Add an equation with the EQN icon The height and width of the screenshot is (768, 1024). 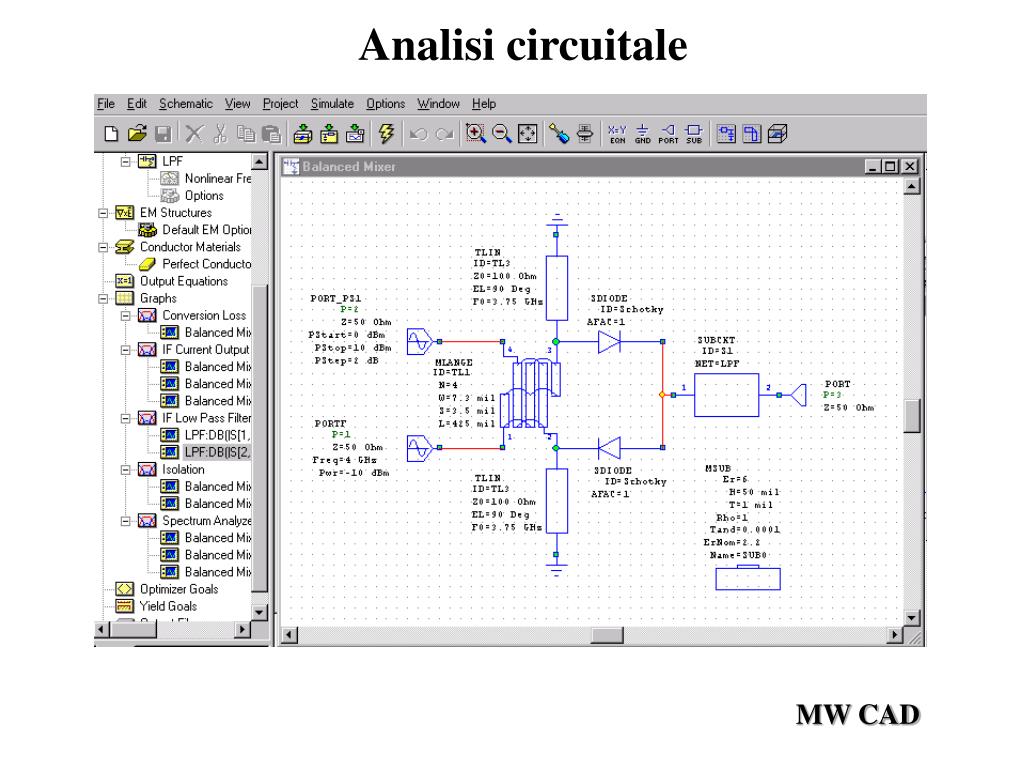pos(617,134)
